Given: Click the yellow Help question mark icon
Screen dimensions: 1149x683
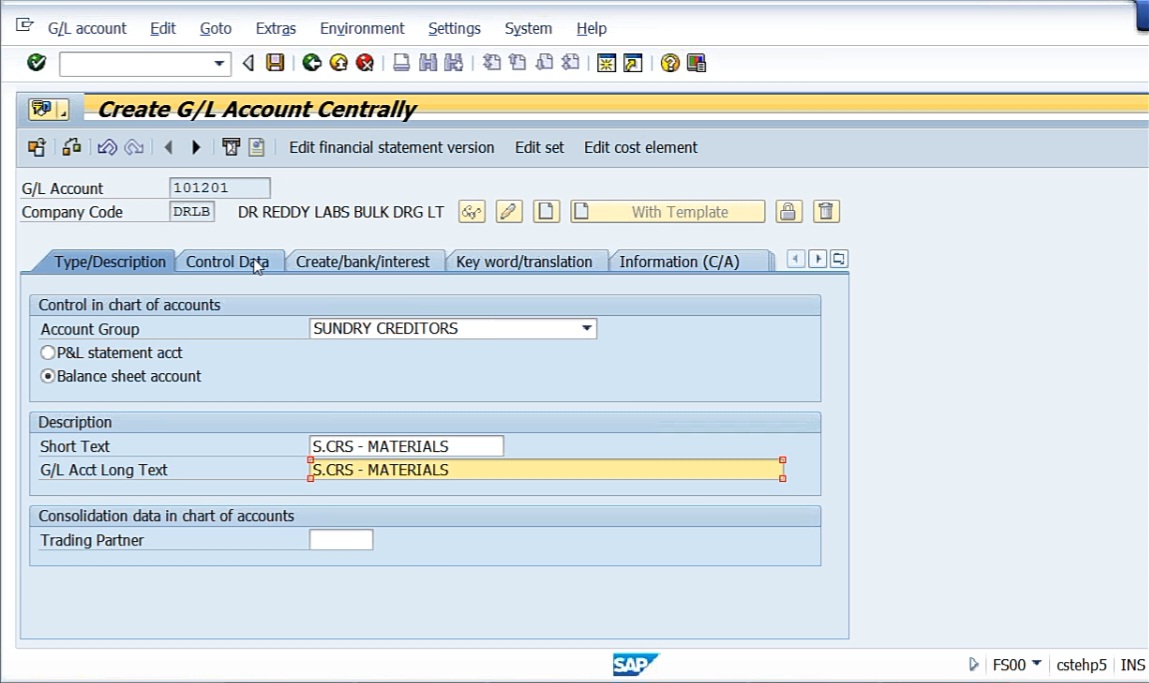Looking at the screenshot, I should (670, 63).
